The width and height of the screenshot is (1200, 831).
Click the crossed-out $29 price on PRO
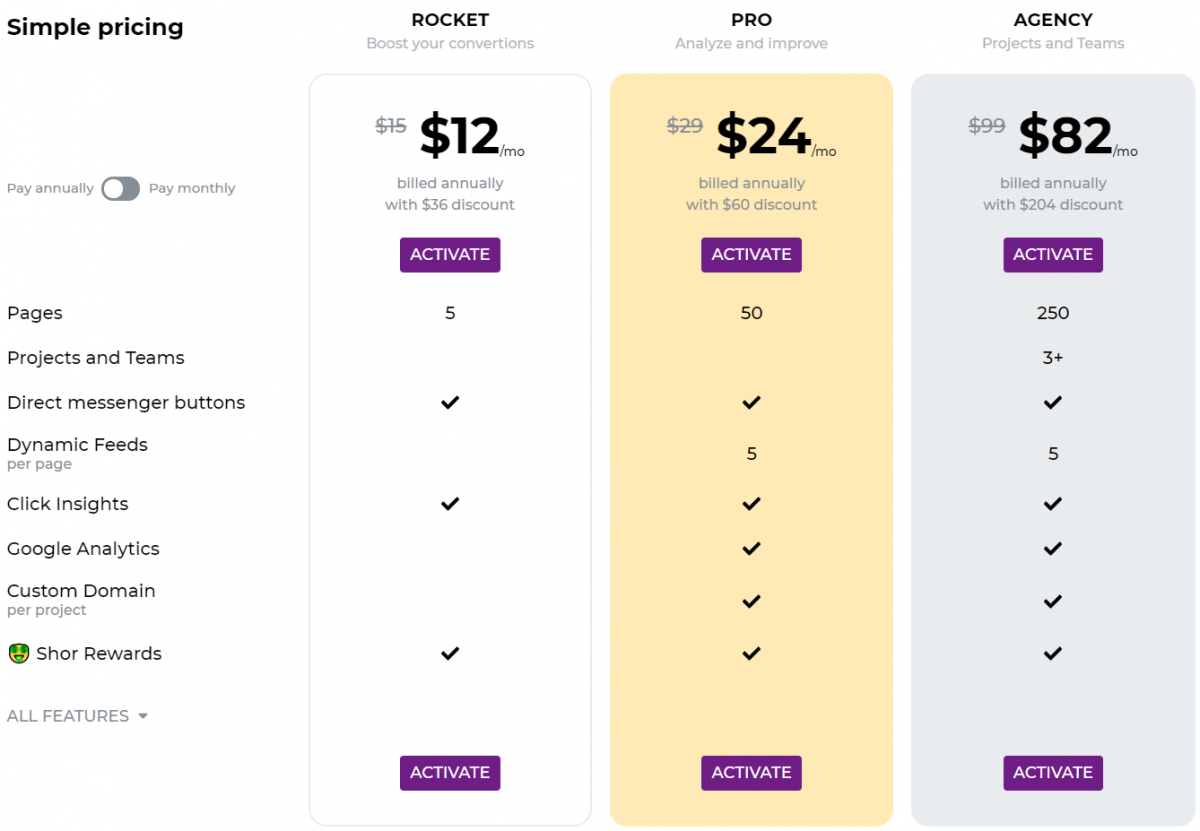(x=685, y=126)
